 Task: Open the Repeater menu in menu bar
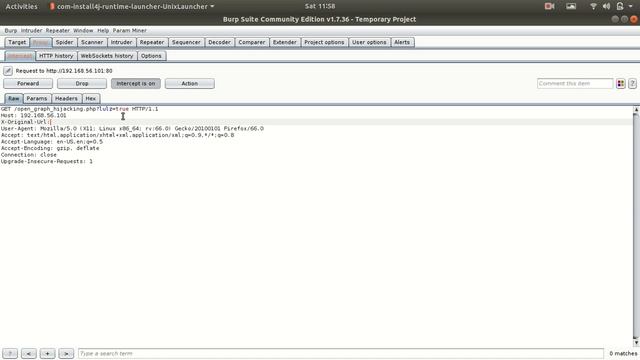pyautogui.click(x=58, y=30)
